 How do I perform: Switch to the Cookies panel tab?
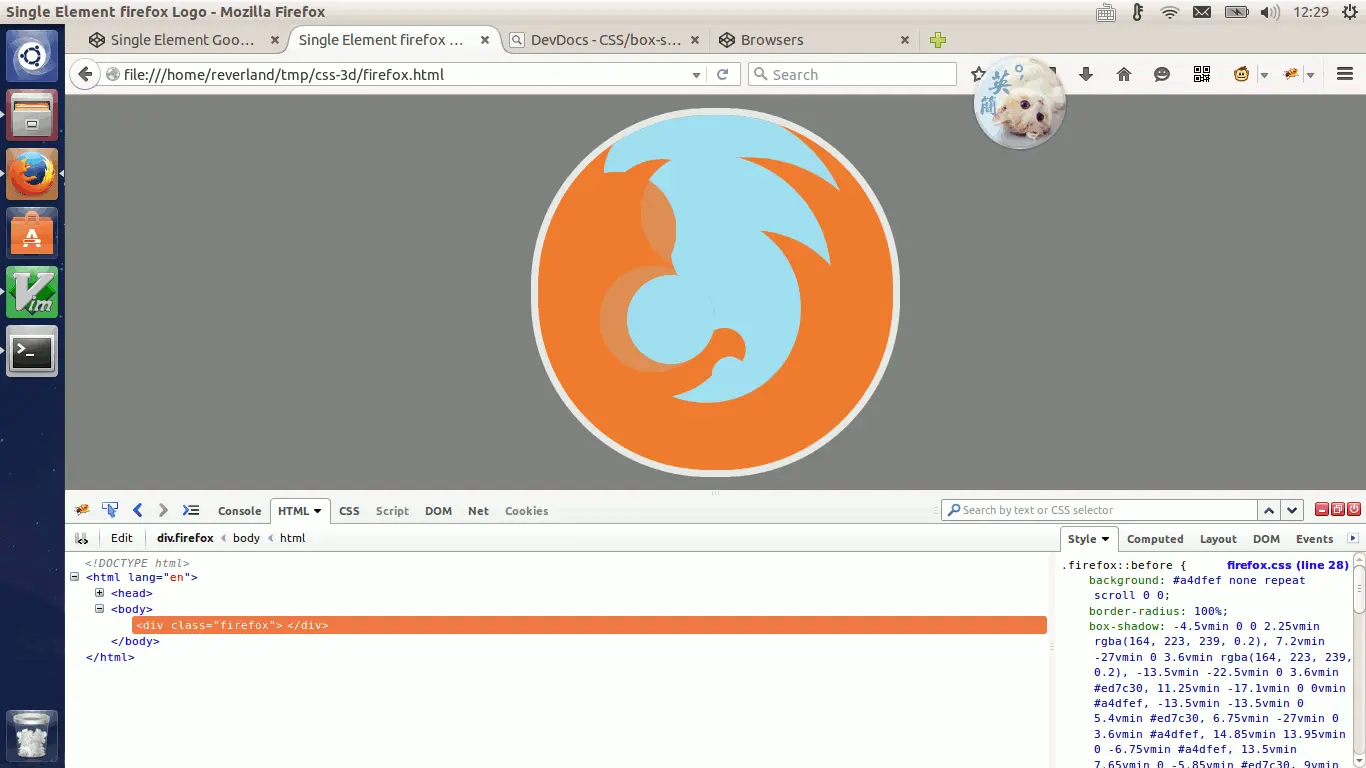(526, 511)
